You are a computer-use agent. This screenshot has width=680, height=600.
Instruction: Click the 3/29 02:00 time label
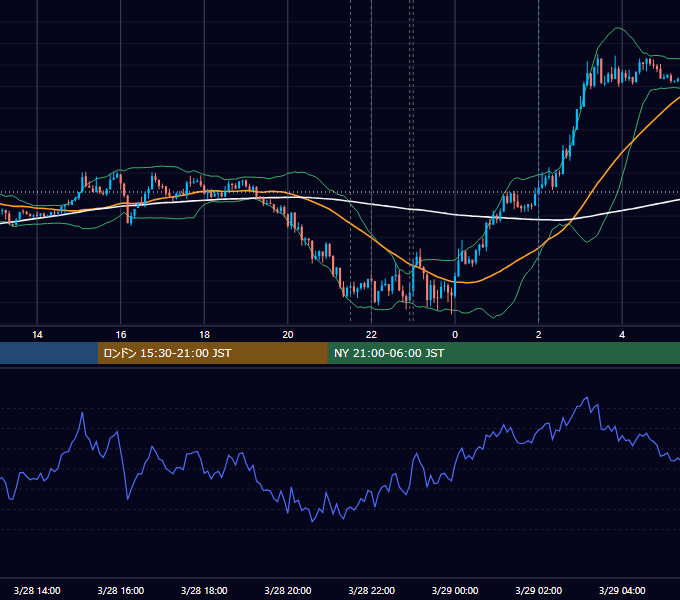coord(539,590)
